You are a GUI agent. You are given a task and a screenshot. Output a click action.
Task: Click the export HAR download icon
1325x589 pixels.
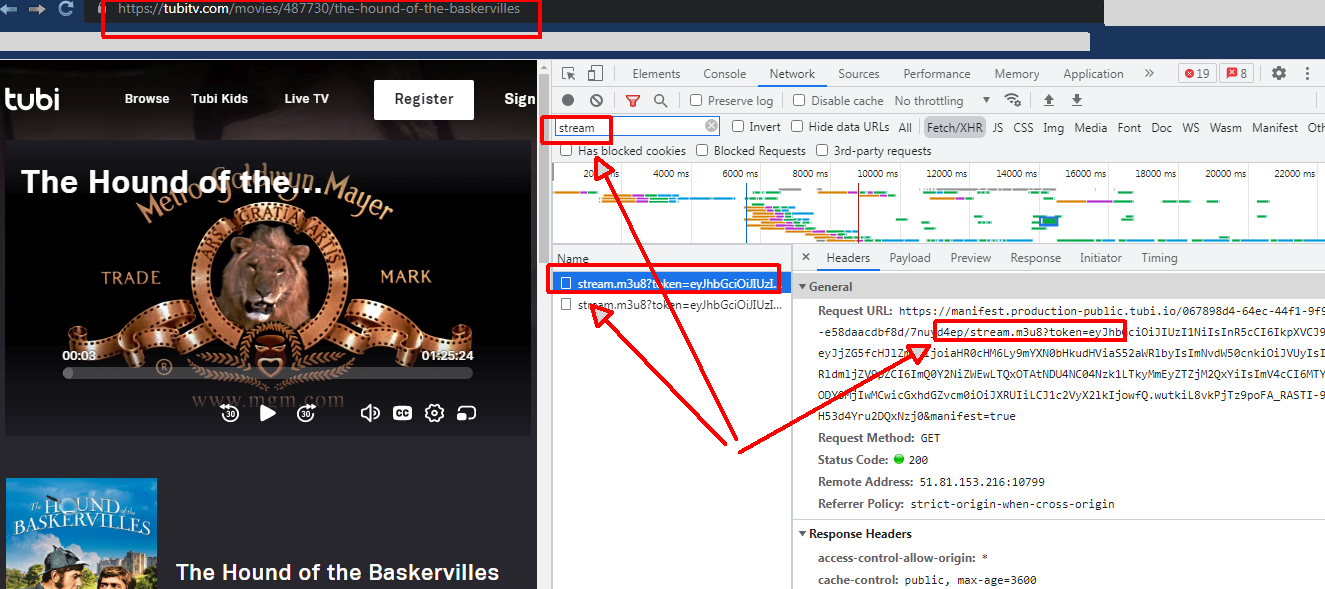(1077, 100)
